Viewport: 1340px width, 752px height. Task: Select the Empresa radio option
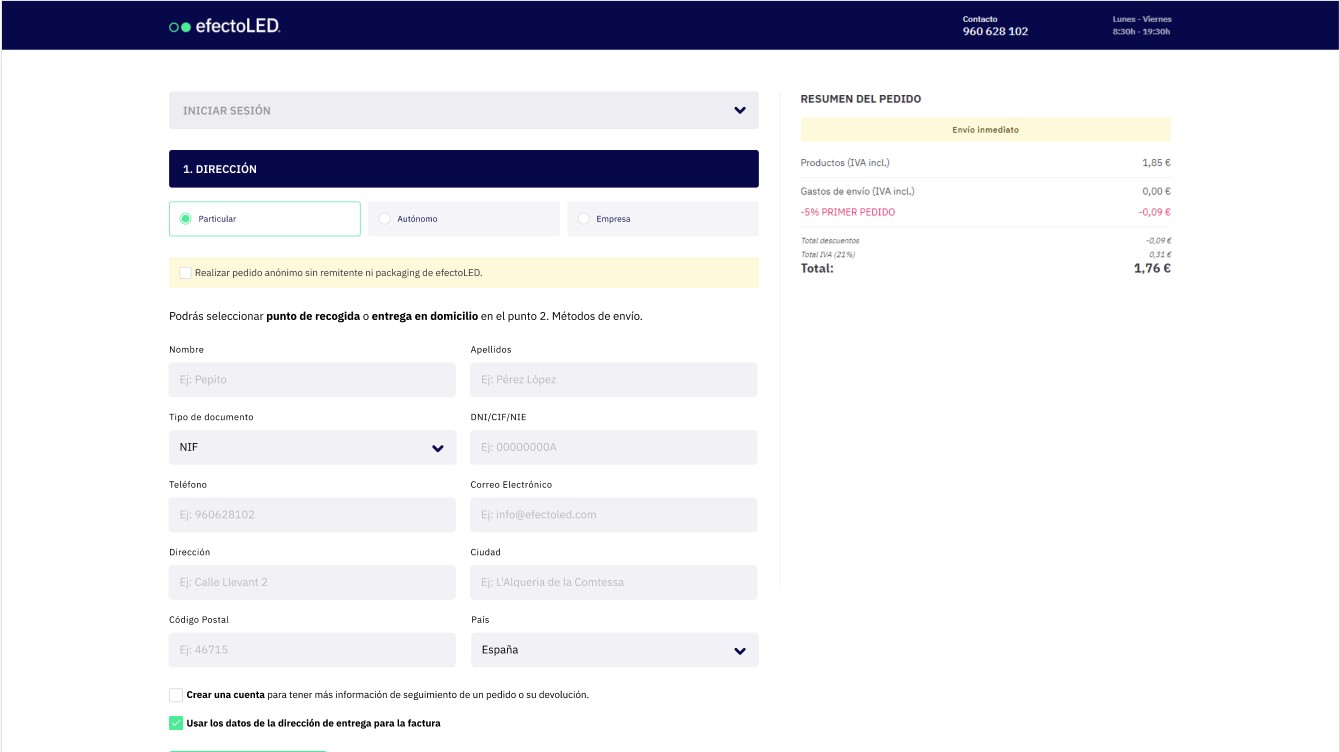point(584,219)
